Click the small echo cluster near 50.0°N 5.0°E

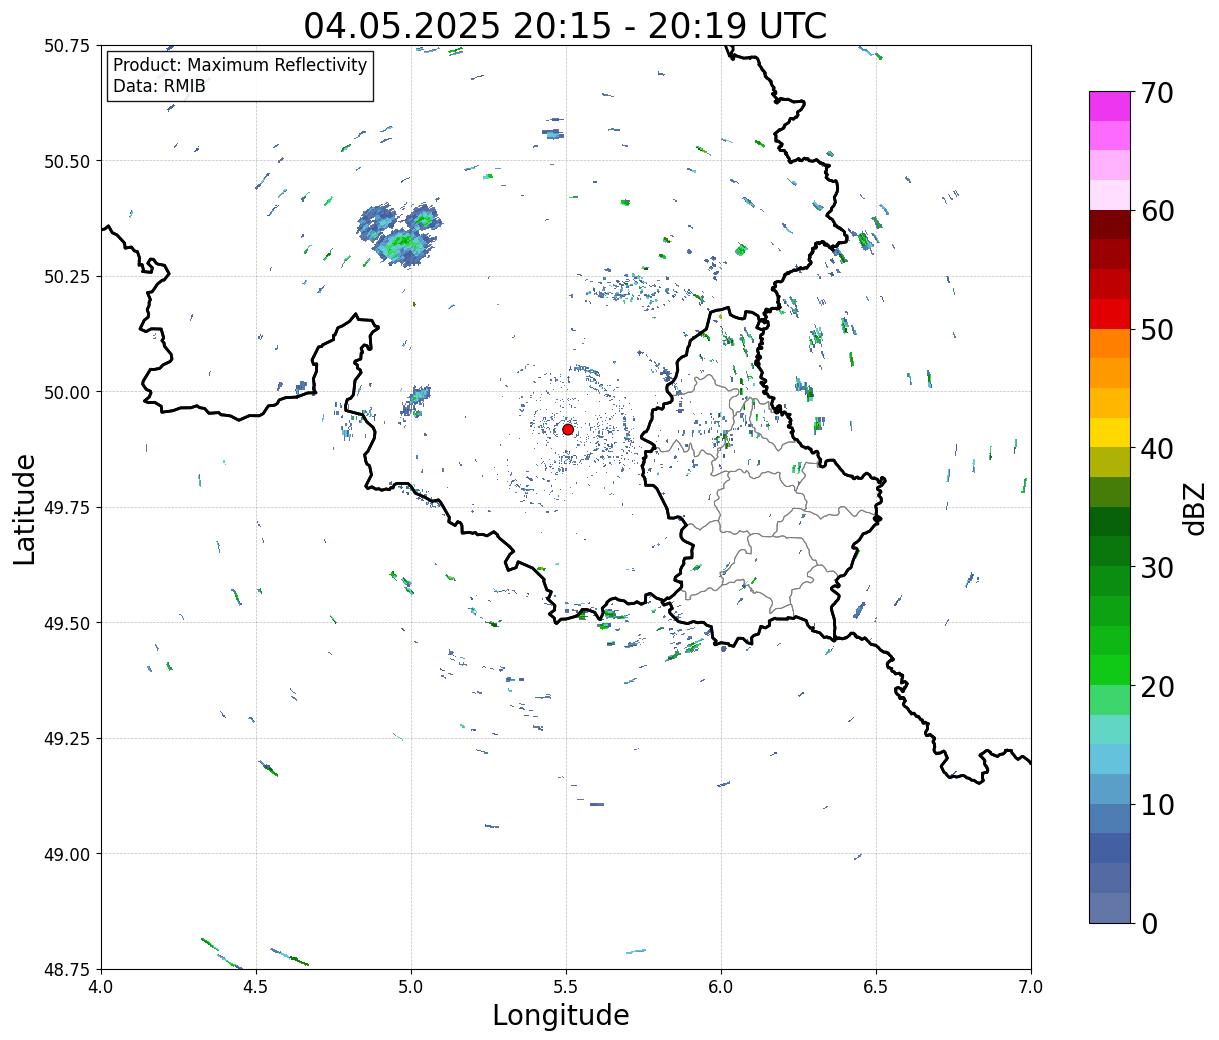416,400
